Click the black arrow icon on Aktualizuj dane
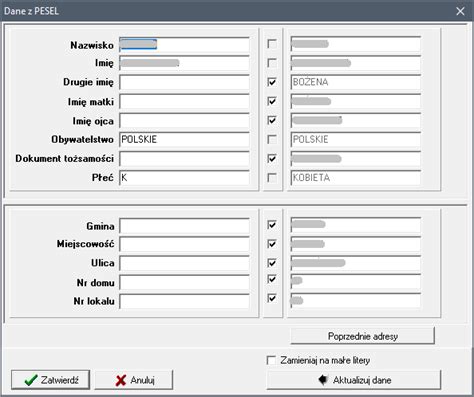 pos(323,379)
